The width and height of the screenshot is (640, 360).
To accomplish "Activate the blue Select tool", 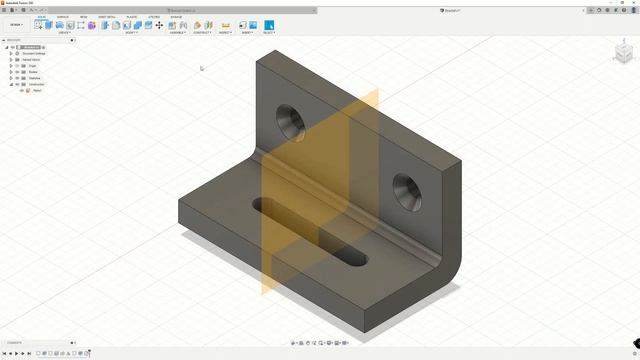I will [269, 25].
